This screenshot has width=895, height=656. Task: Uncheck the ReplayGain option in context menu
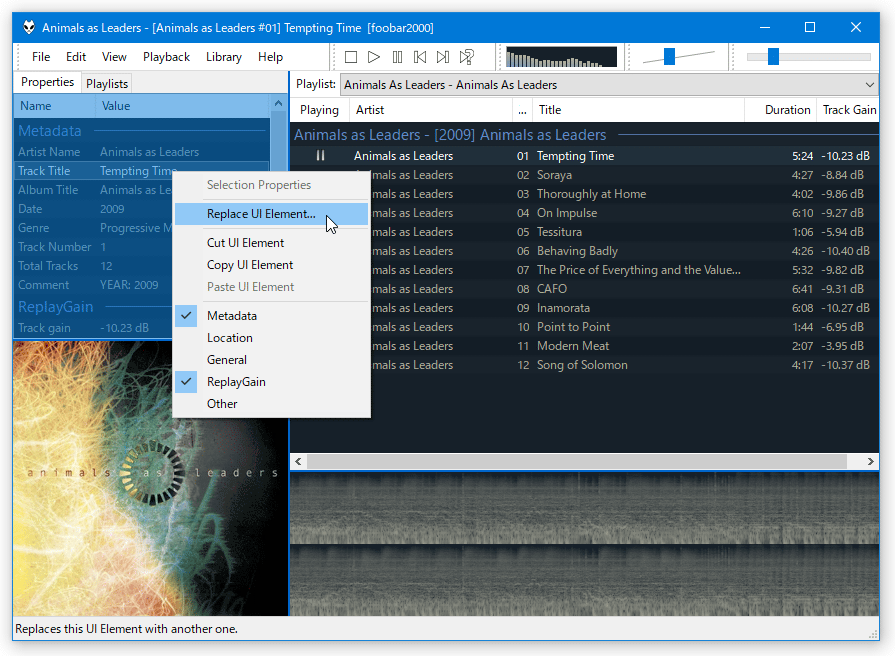tap(272, 382)
